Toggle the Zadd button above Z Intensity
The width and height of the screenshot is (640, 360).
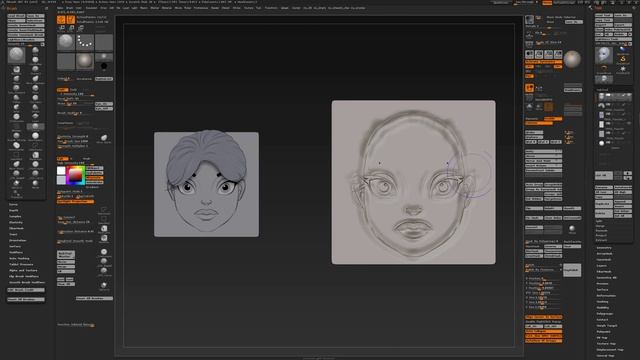point(62,90)
